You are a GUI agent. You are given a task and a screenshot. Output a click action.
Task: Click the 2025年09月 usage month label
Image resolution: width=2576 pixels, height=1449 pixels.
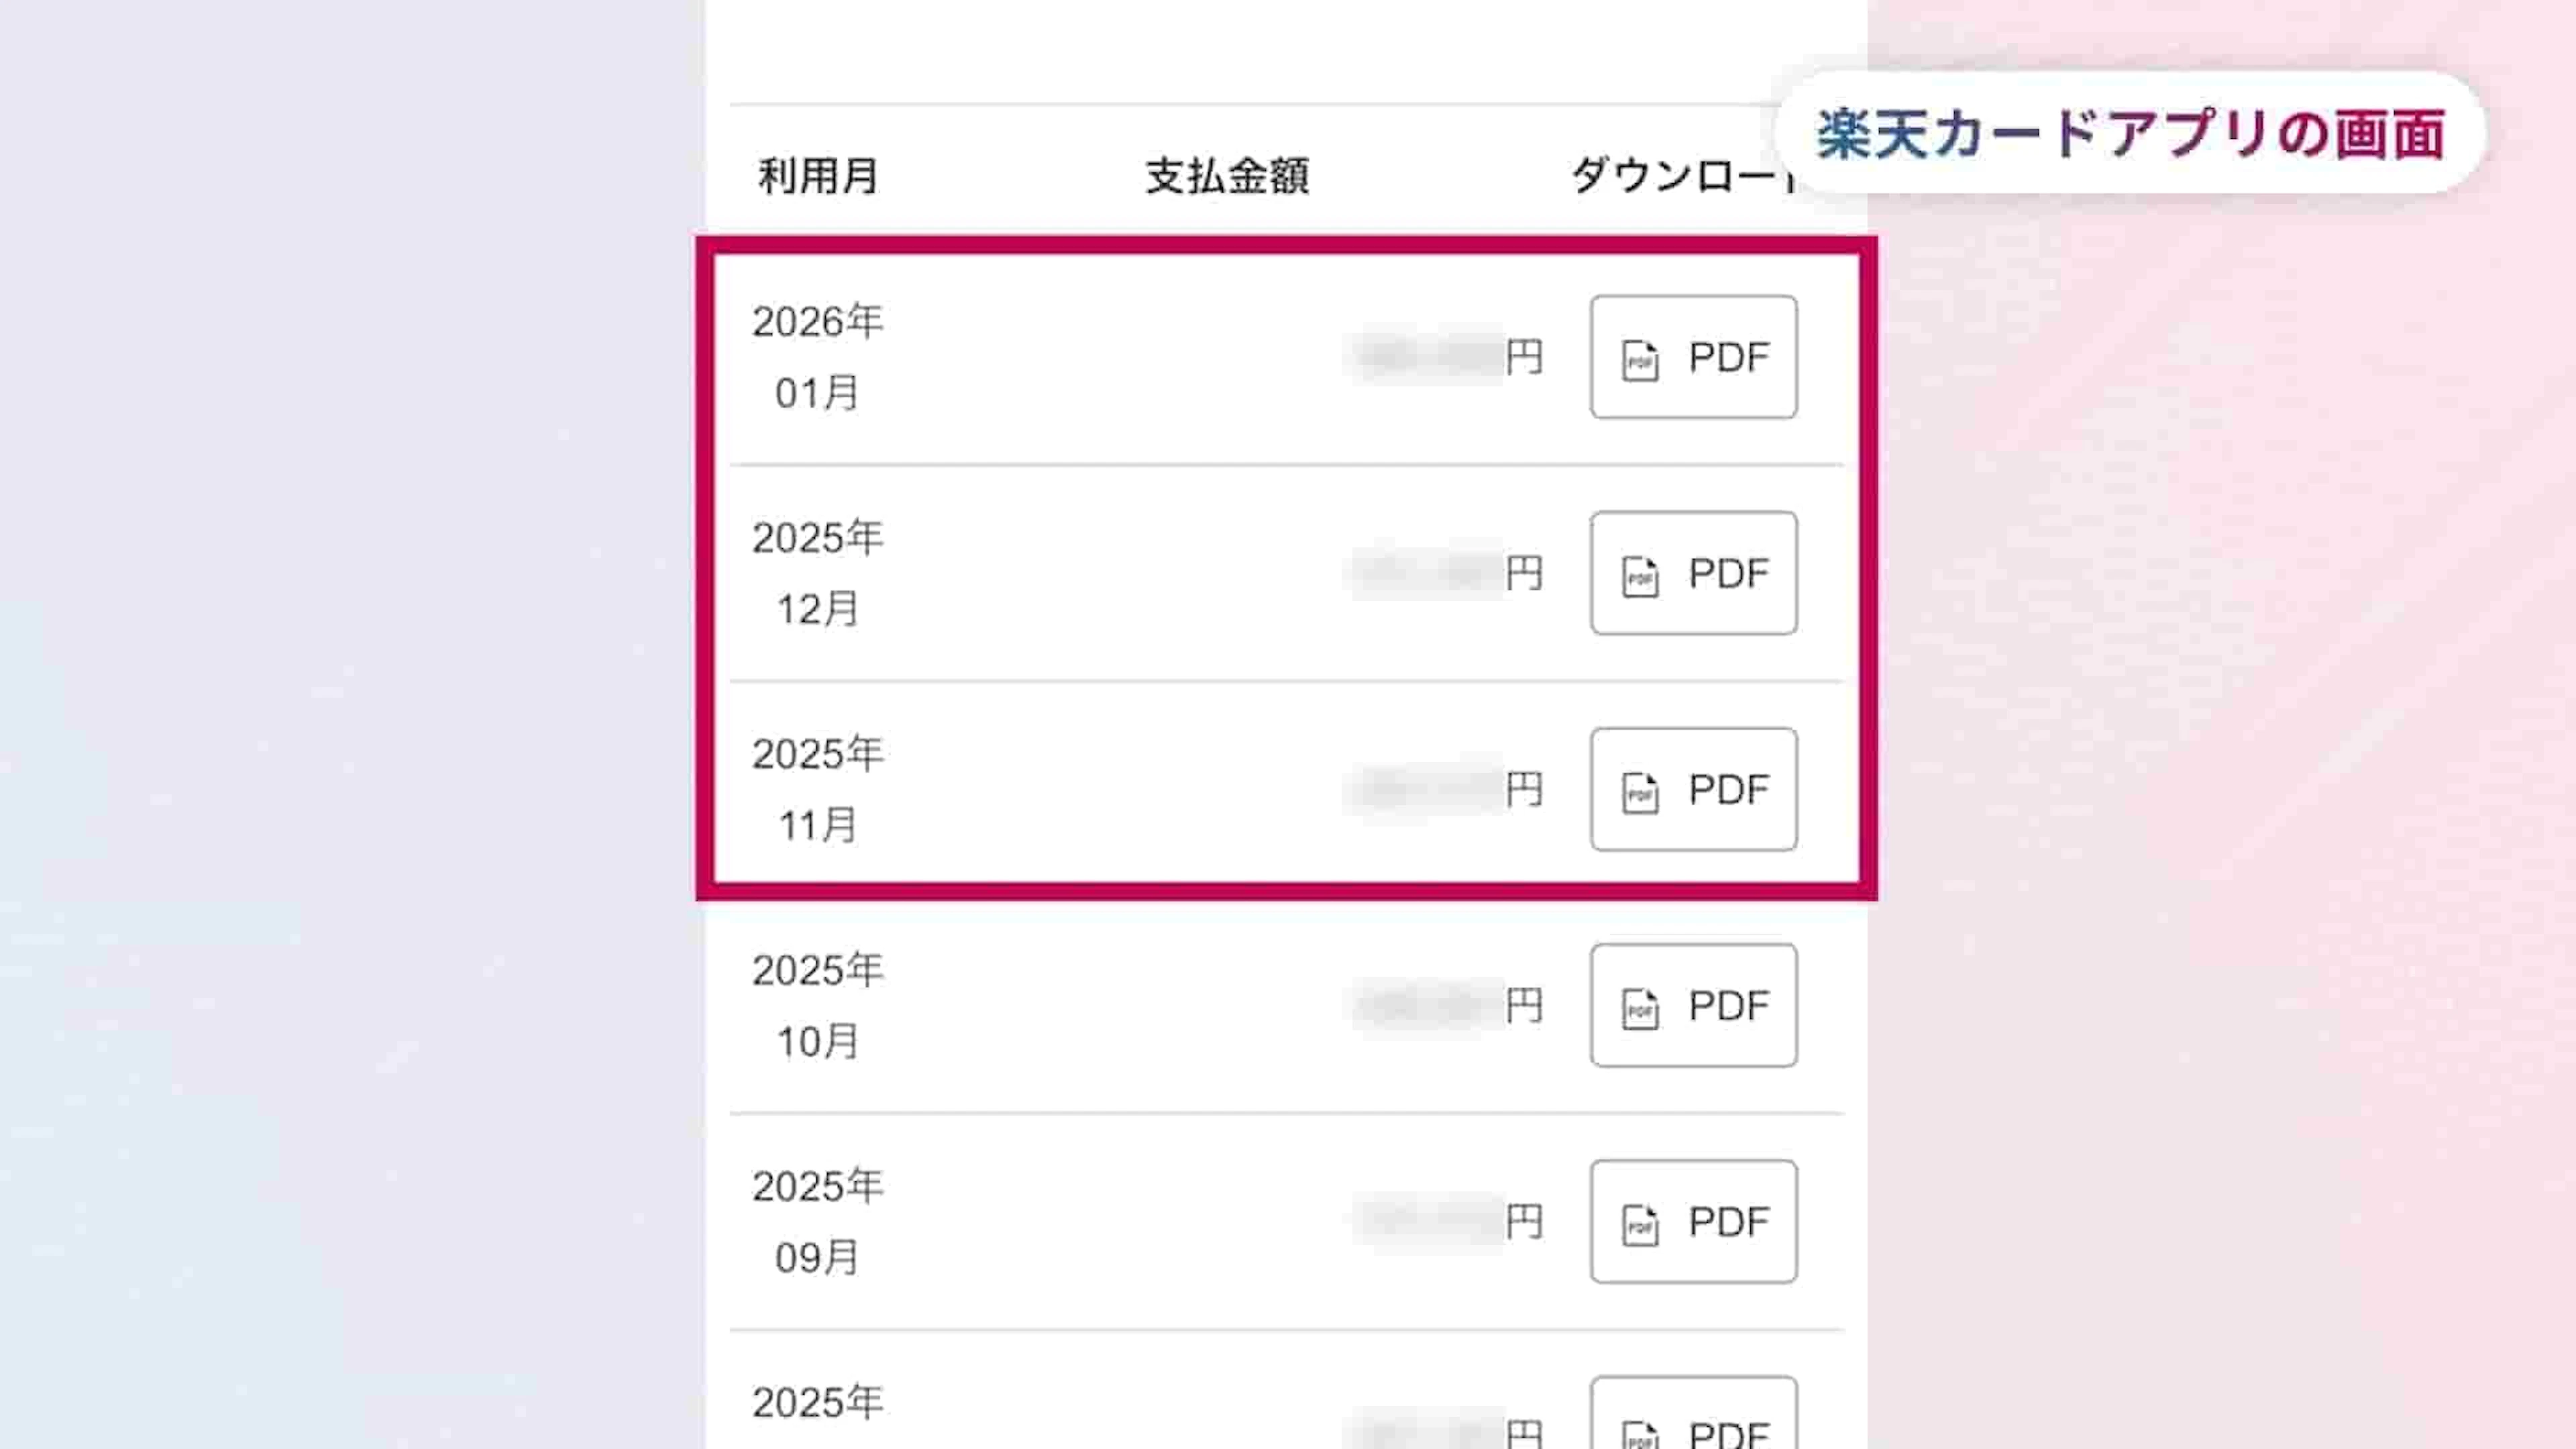click(817, 1221)
